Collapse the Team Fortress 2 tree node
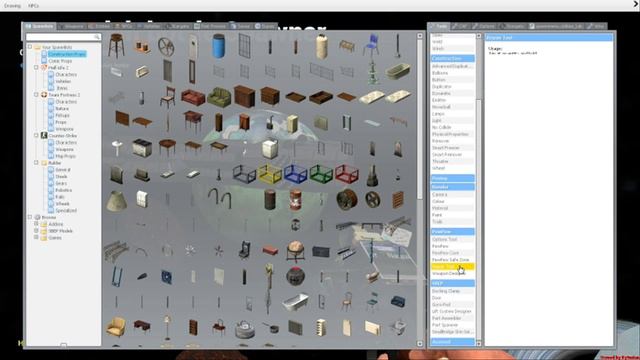 pyautogui.click(x=36, y=95)
